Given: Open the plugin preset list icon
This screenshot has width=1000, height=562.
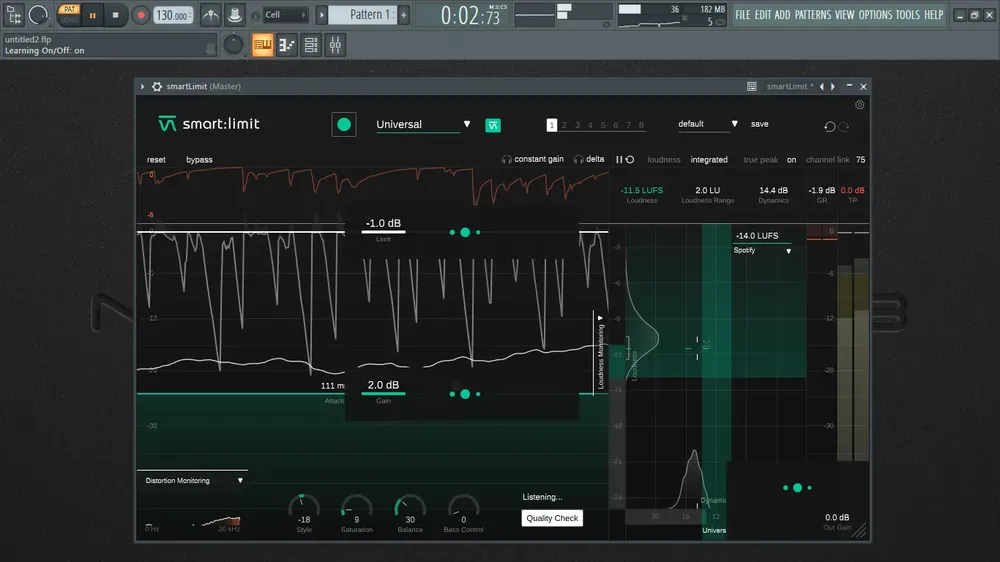Looking at the screenshot, I should (x=752, y=87).
